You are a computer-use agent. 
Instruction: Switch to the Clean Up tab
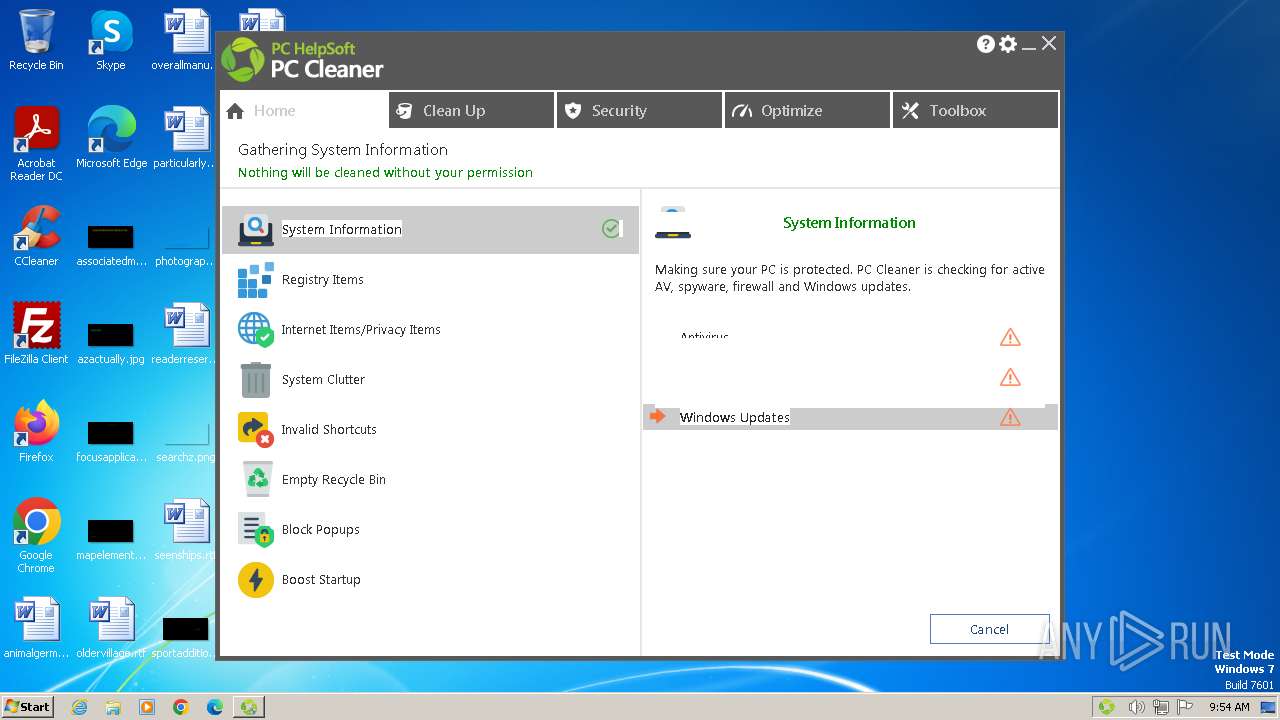(472, 110)
